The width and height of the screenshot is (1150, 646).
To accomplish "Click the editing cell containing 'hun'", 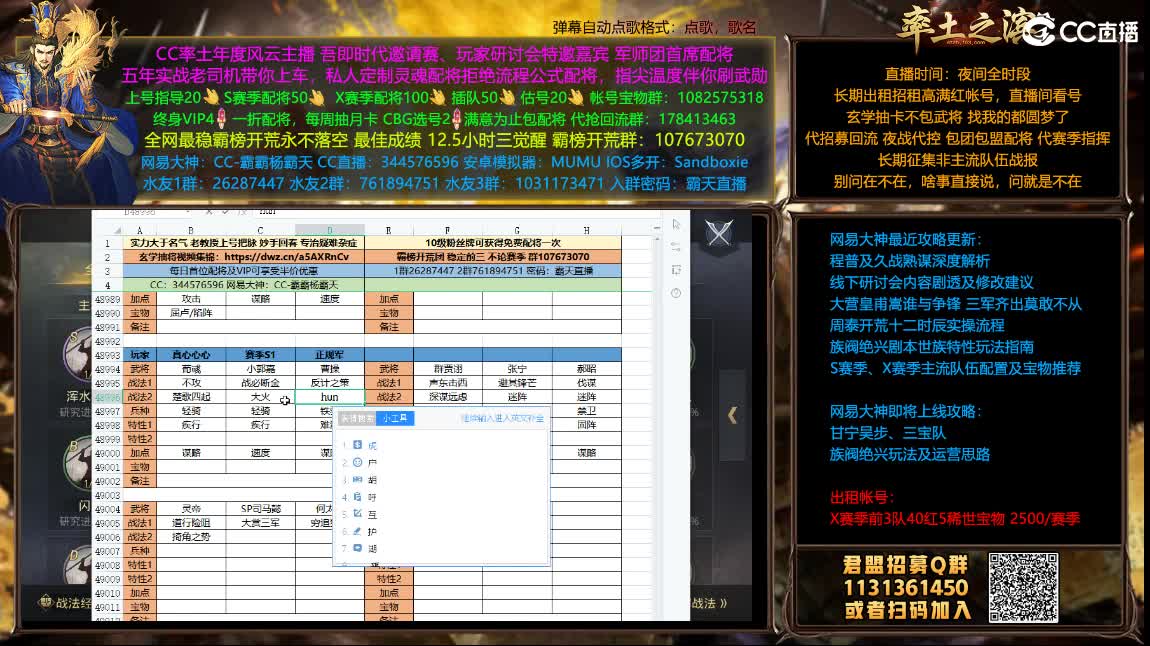I will pos(330,397).
